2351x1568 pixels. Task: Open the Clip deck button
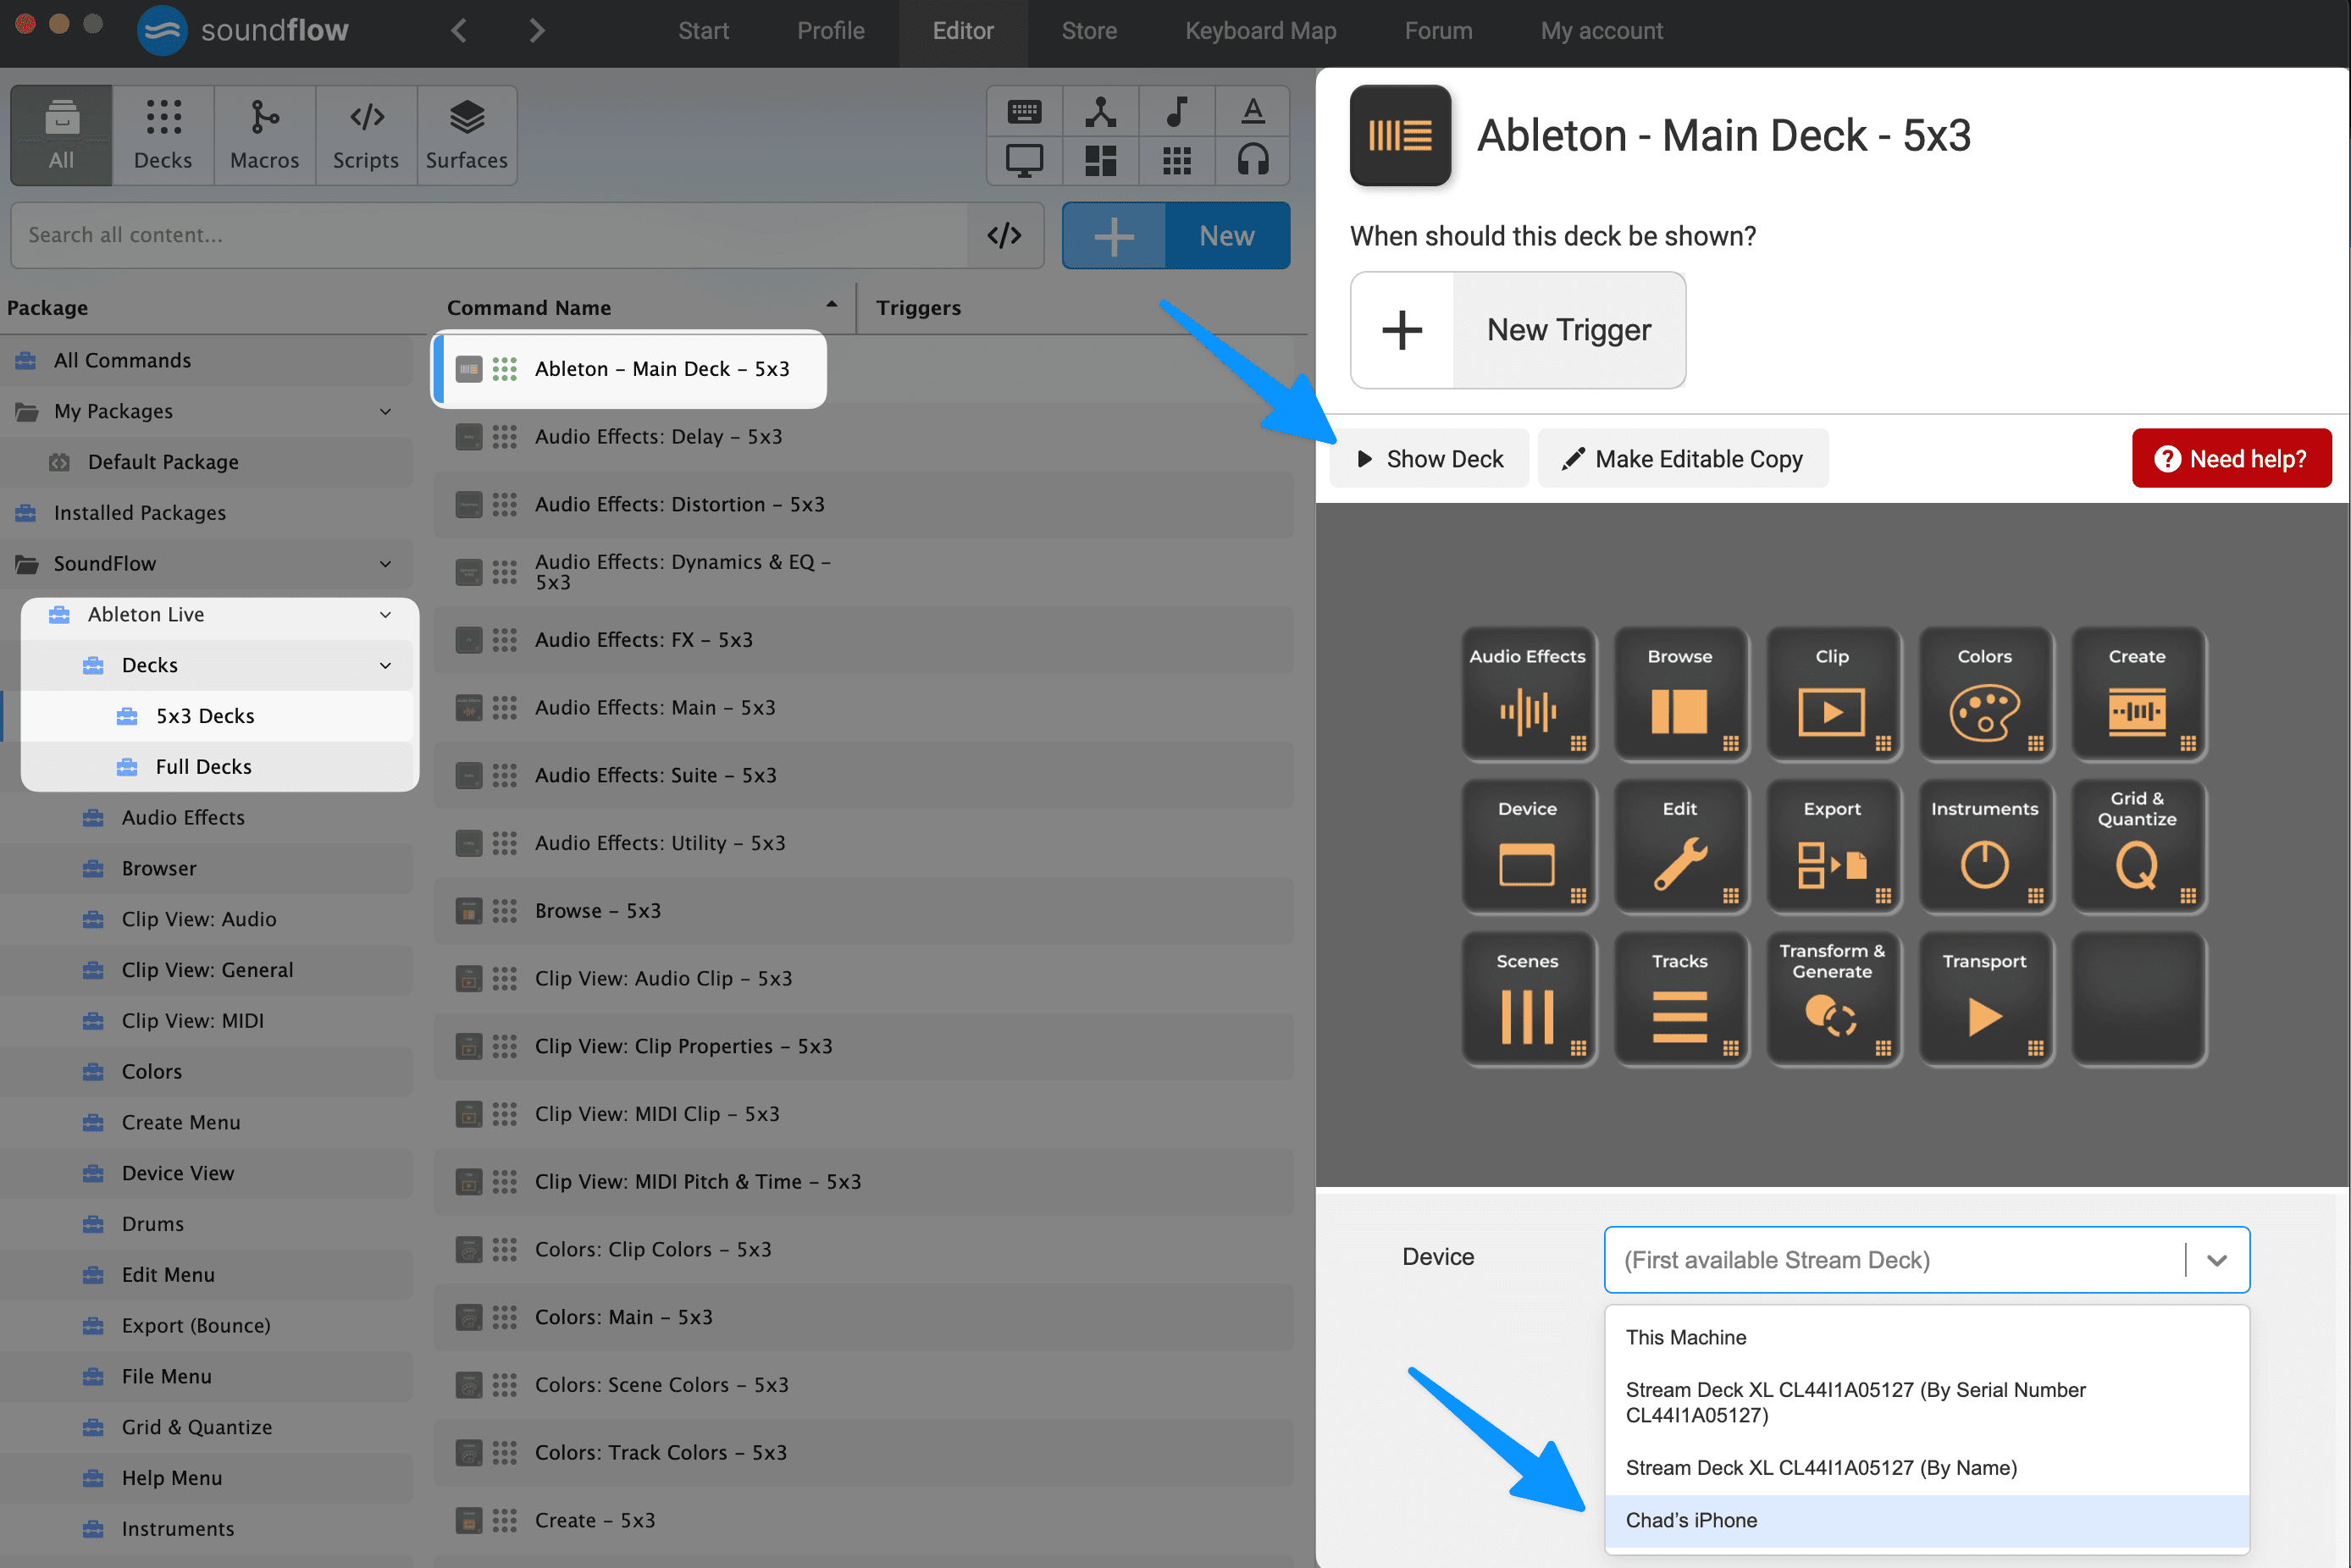1832,694
